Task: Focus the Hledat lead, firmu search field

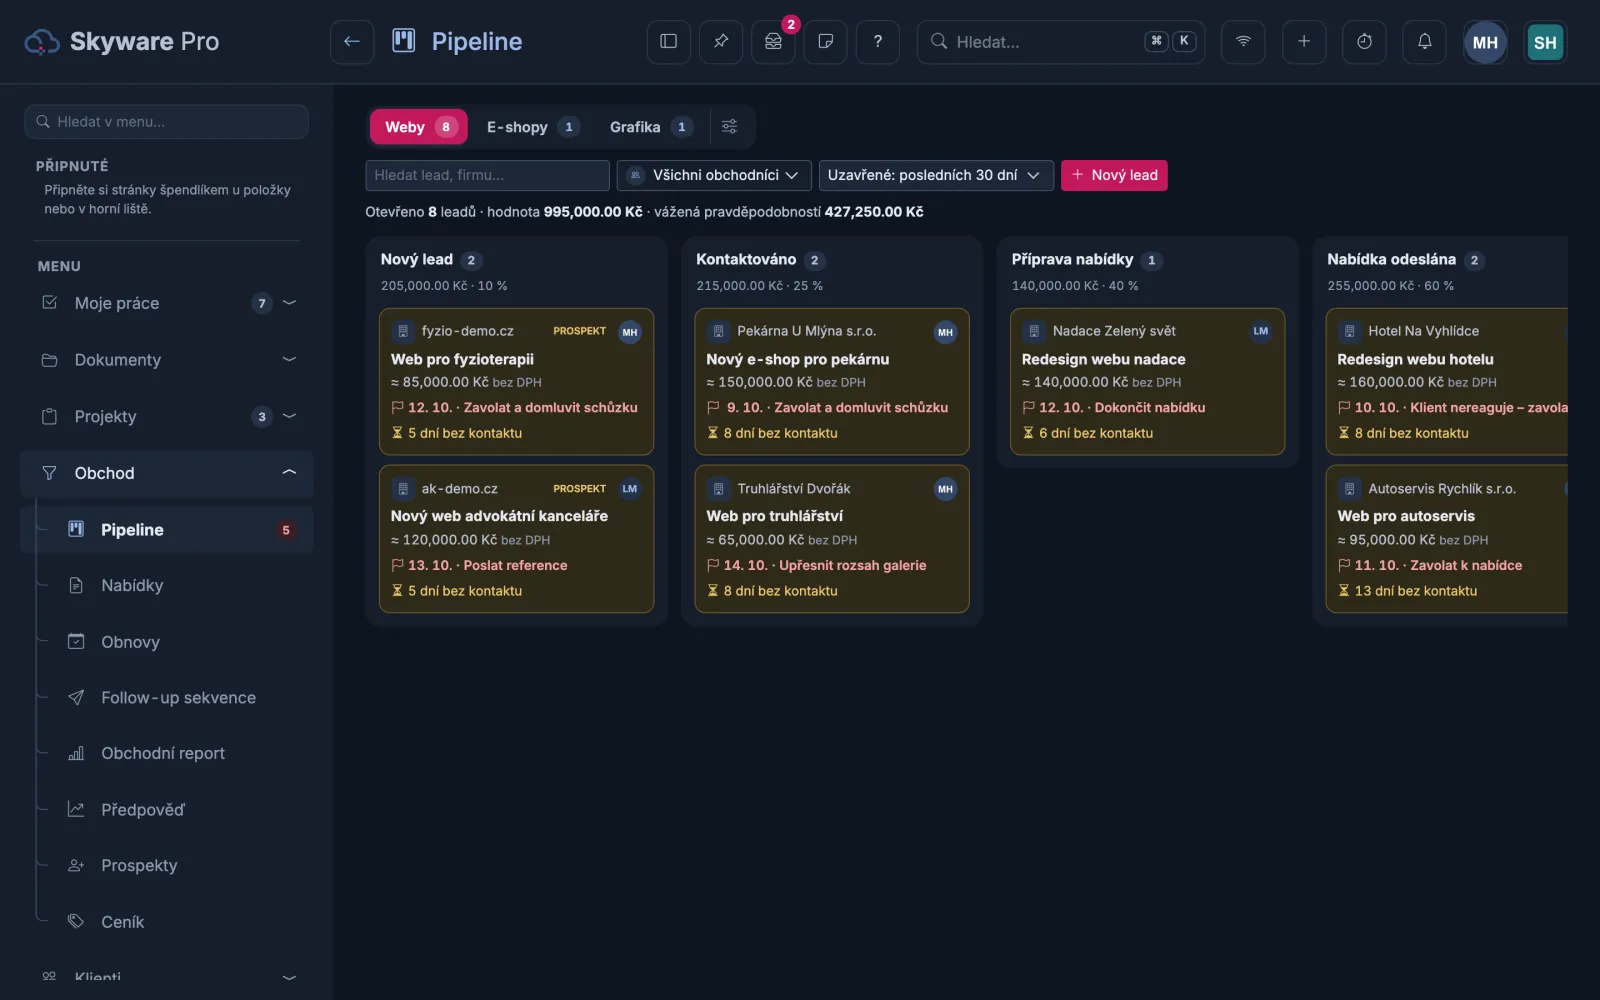Action: coord(488,175)
